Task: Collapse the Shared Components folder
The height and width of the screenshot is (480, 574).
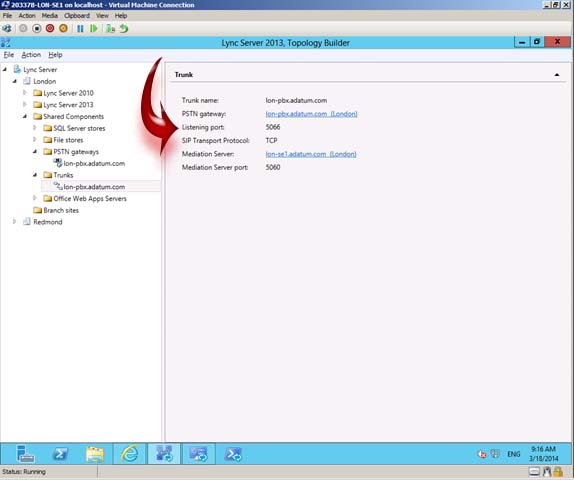Action: [25, 116]
